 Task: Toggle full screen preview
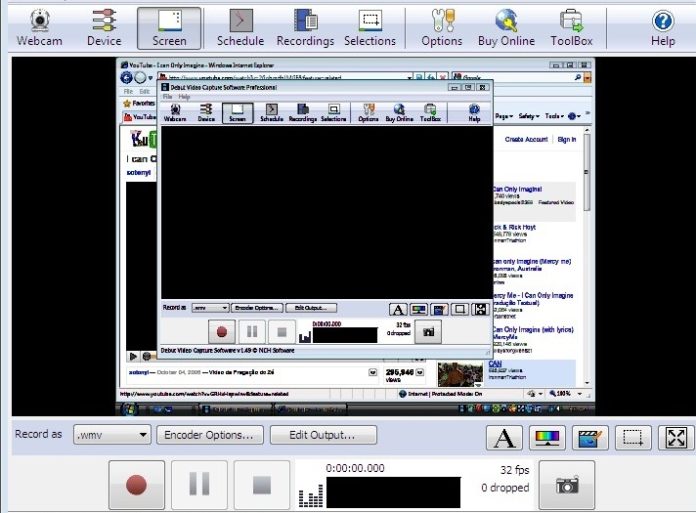pos(676,438)
